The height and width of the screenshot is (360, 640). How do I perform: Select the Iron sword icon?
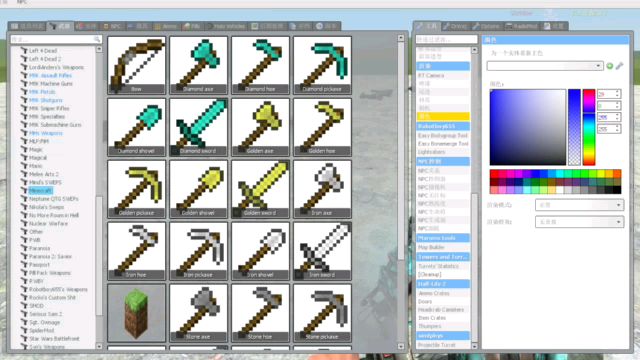click(322, 251)
